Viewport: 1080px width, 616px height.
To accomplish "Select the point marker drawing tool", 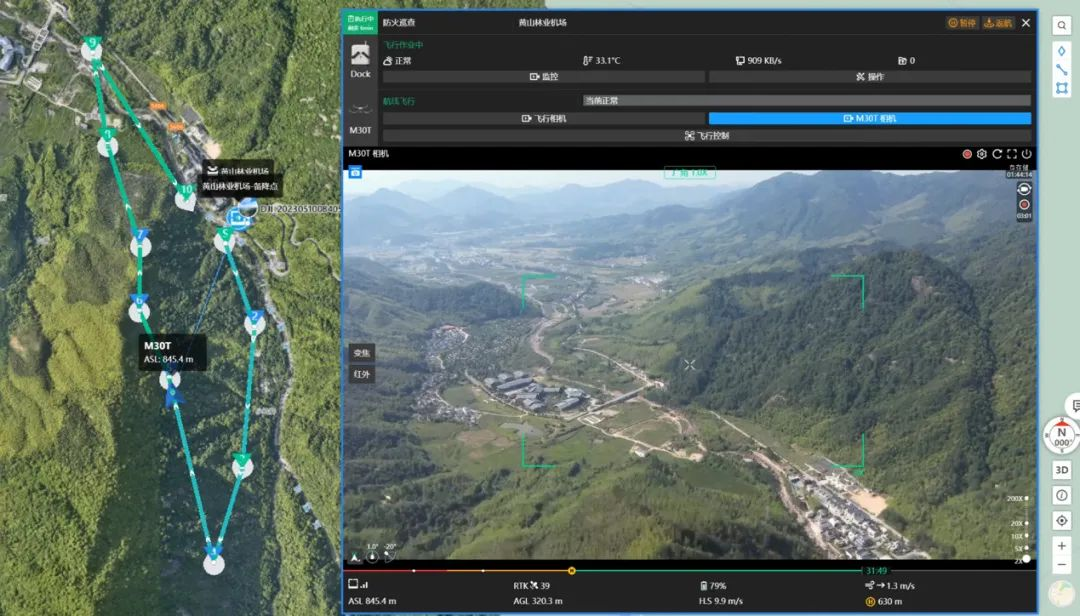I will (x=1061, y=51).
